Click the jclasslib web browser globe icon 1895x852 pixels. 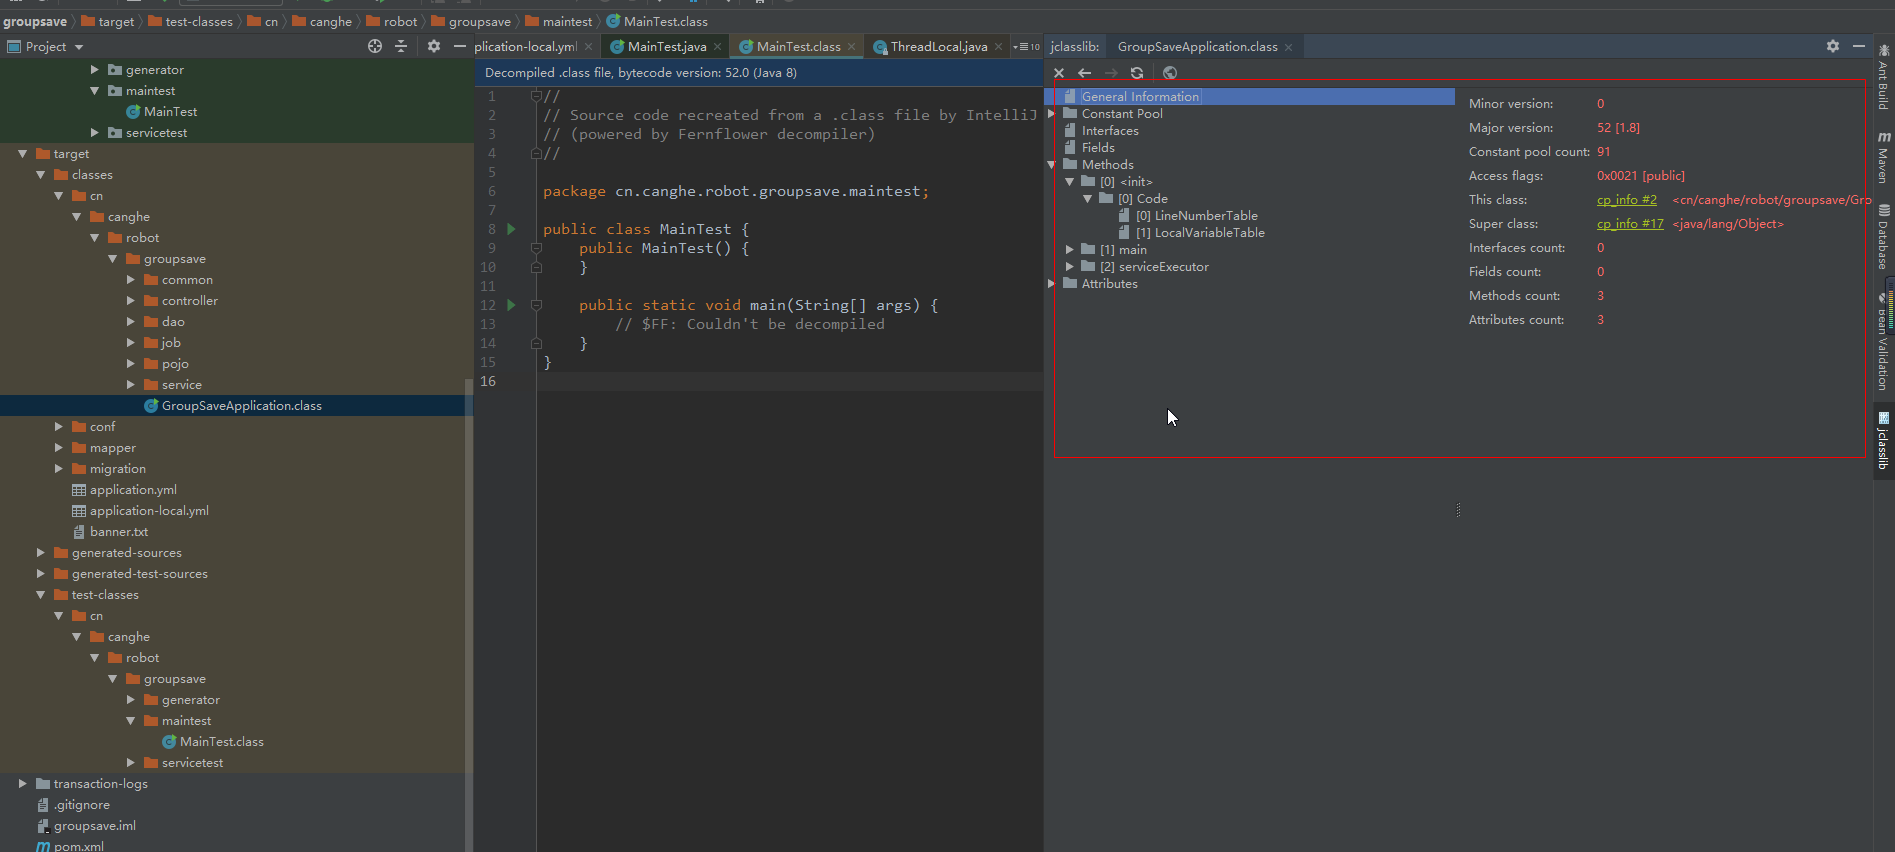coord(1170,73)
